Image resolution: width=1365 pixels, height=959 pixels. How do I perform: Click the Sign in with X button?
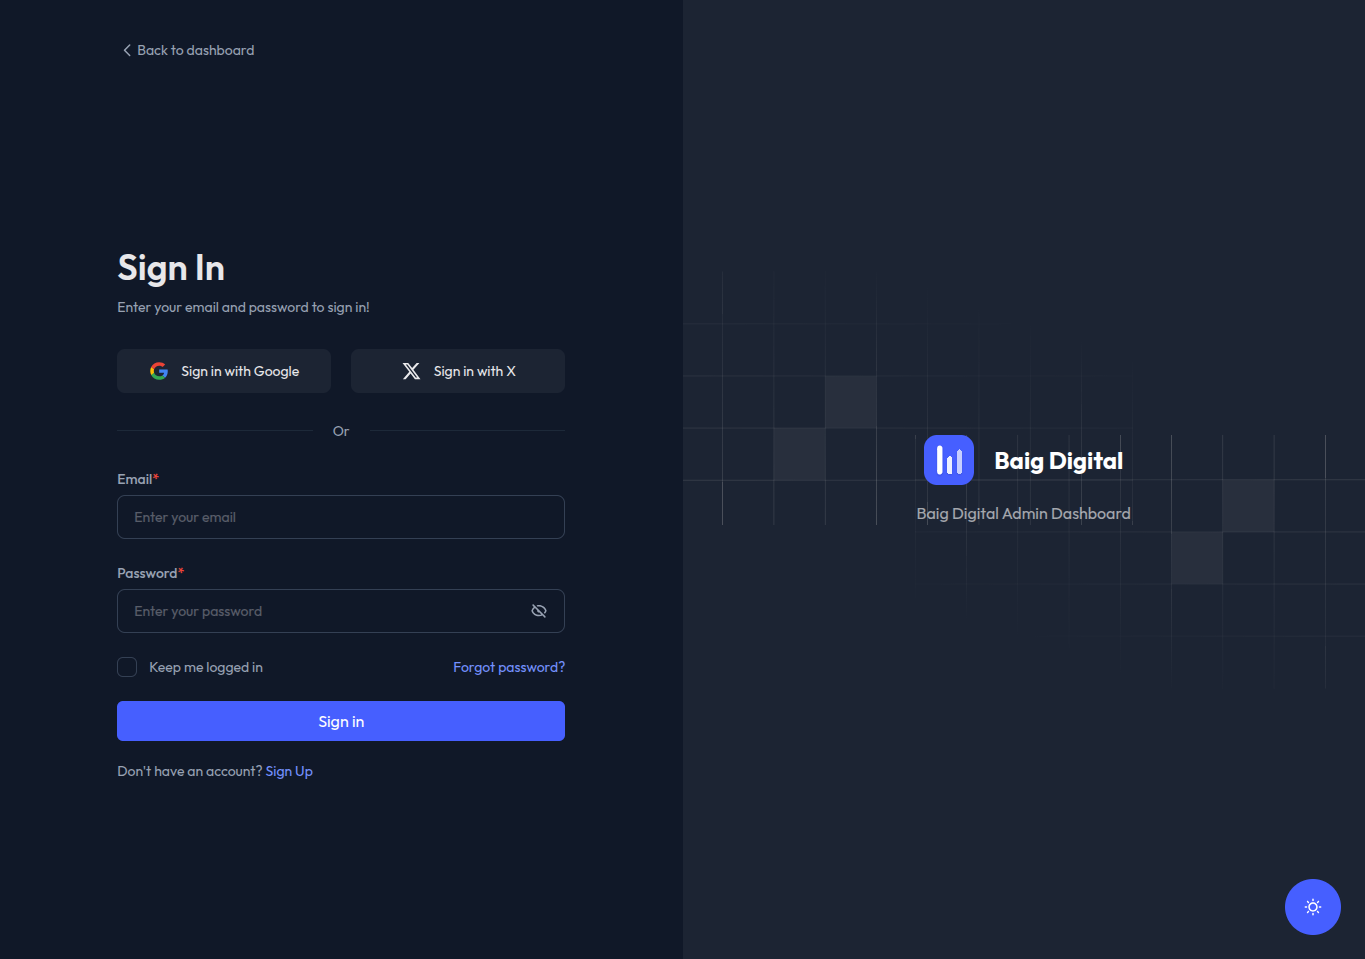(x=458, y=371)
